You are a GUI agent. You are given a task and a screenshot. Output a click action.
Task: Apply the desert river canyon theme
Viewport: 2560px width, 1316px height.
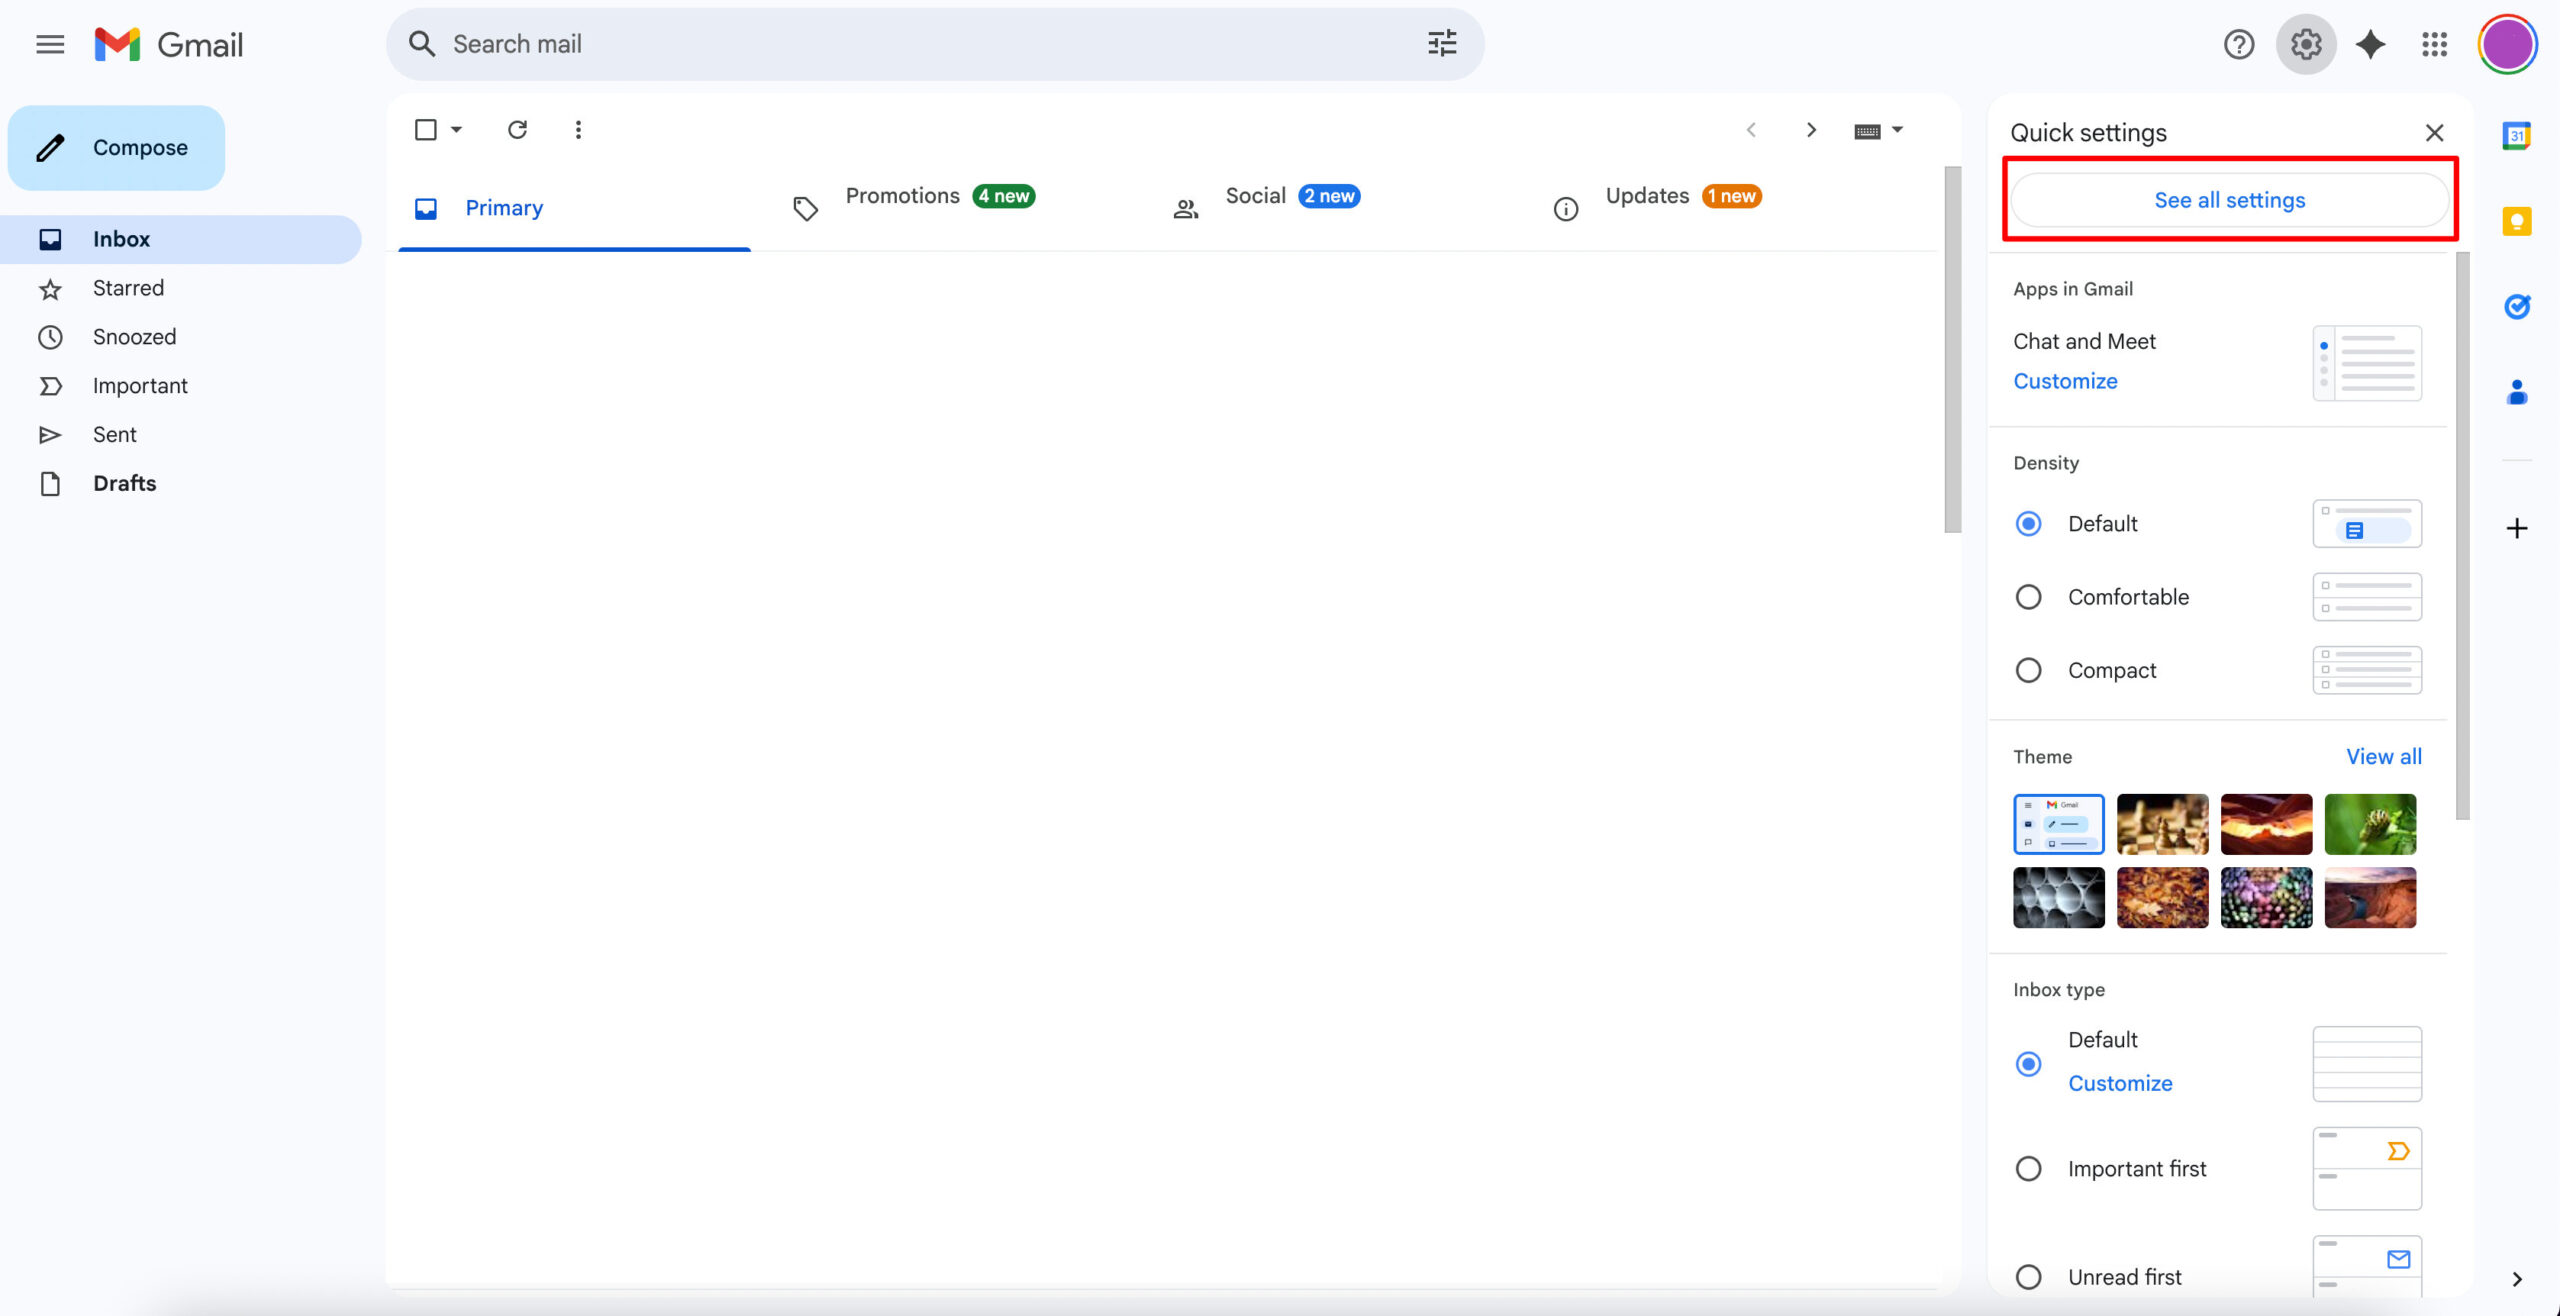click(x=2370, y=898)
